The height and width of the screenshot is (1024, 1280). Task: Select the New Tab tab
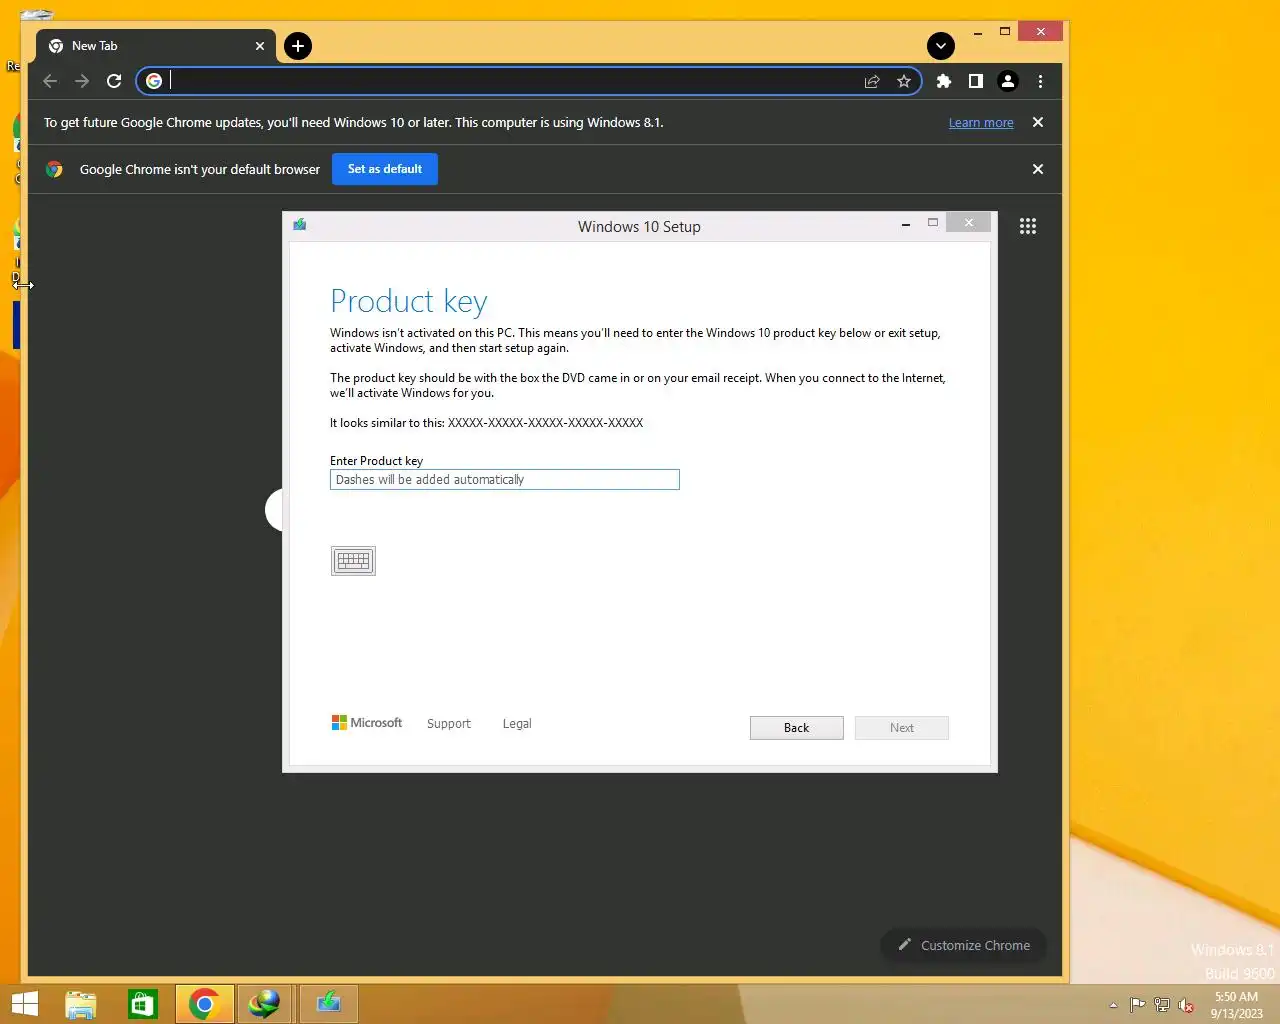point(155,46)
